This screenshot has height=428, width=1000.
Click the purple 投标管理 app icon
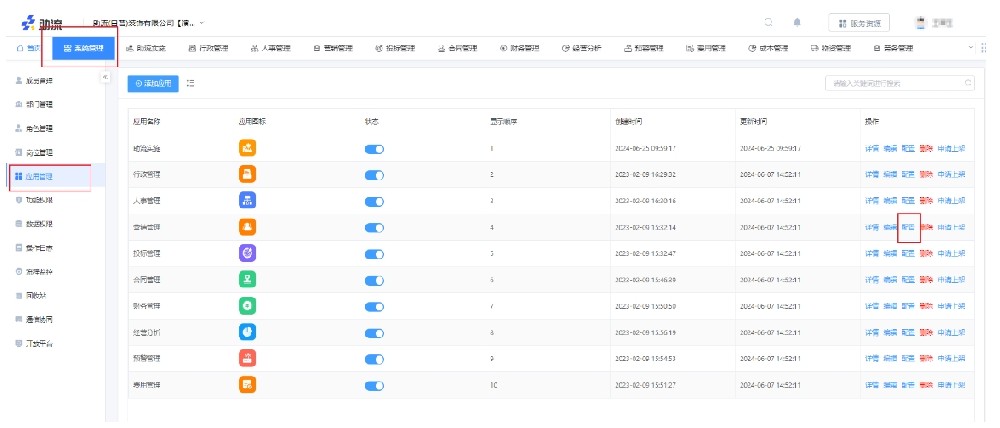248,253
